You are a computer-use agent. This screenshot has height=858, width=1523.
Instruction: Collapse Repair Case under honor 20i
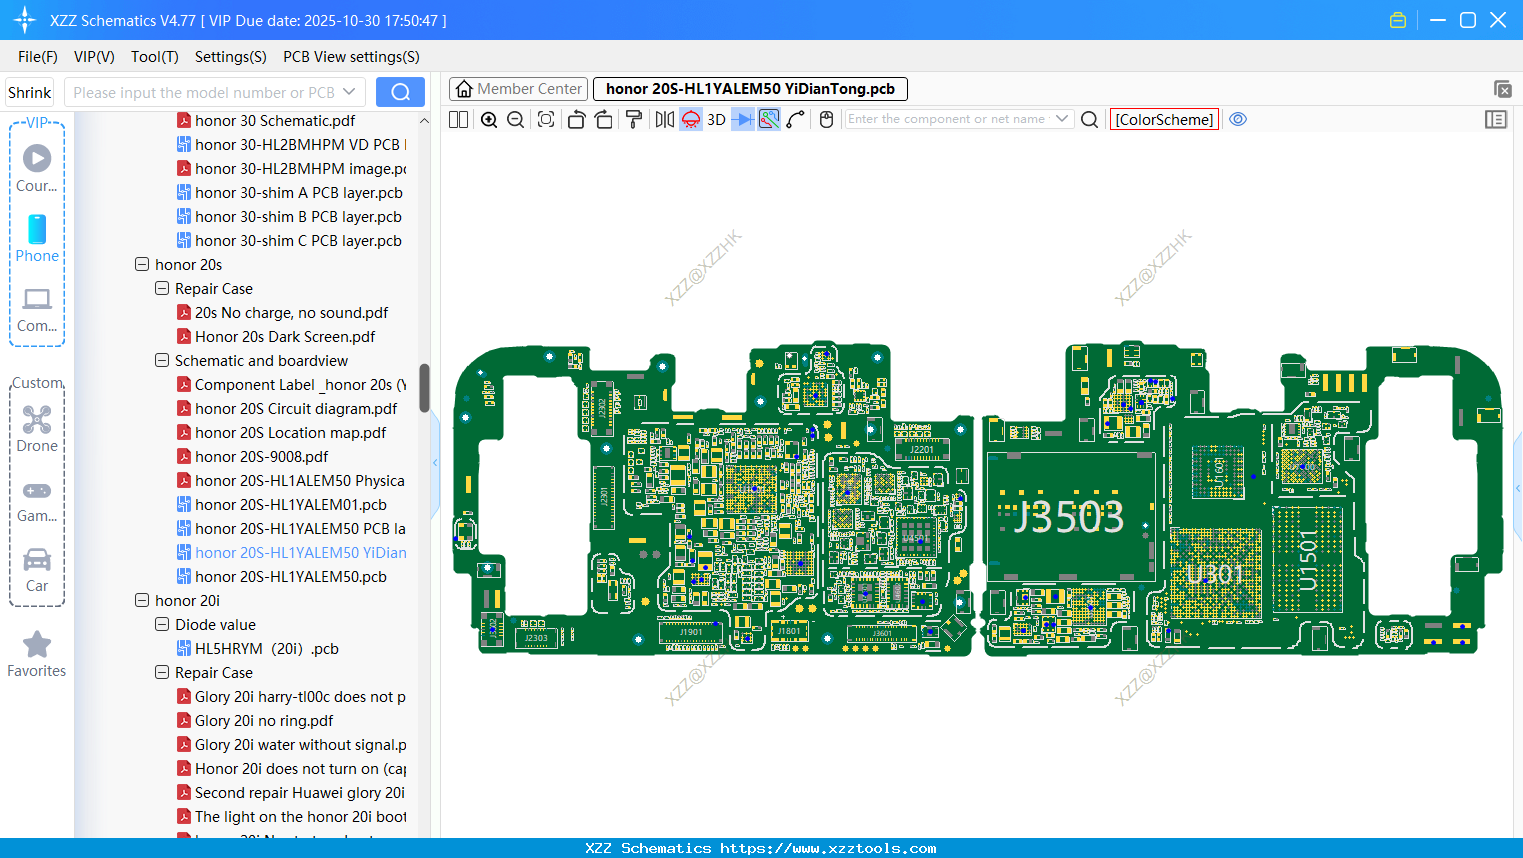coord(162,673)
